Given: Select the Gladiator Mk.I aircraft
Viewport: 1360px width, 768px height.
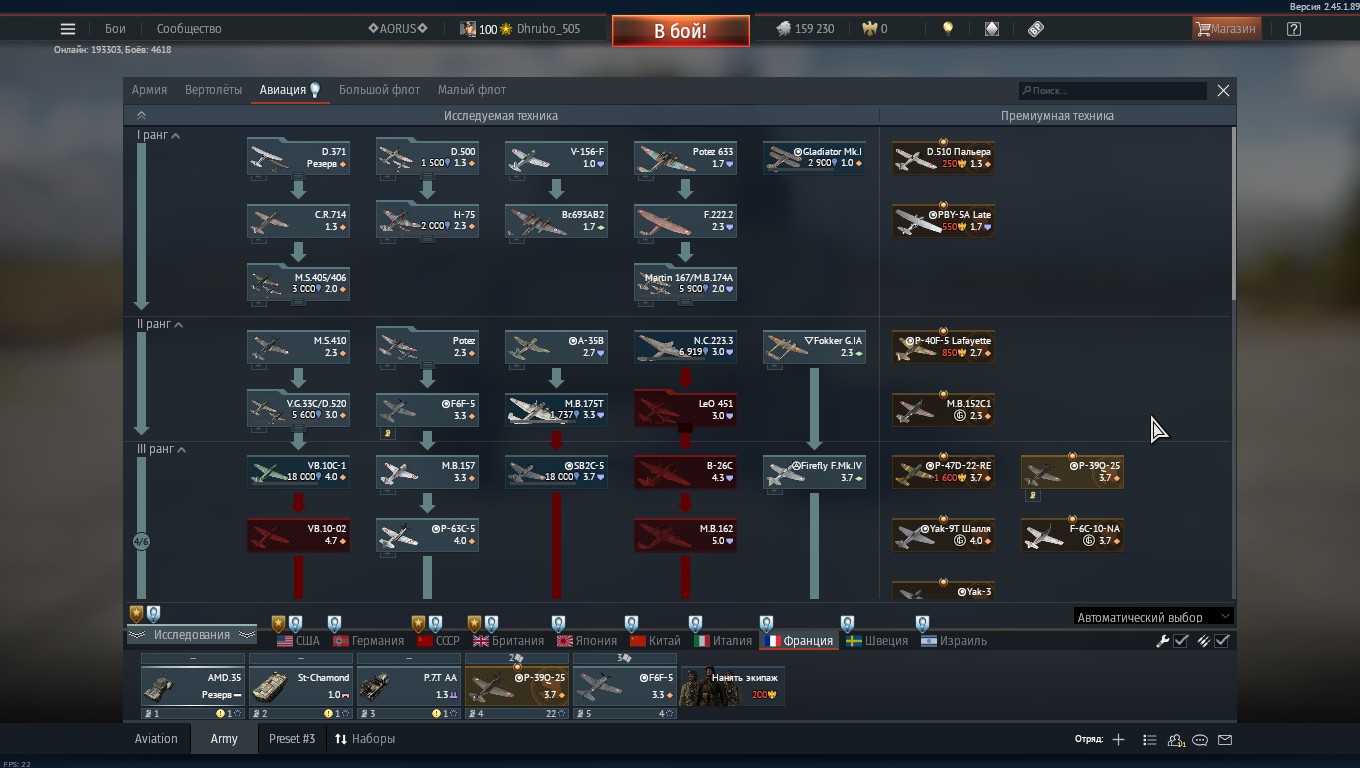Looking at the screenshot, I should click(814, 158).
